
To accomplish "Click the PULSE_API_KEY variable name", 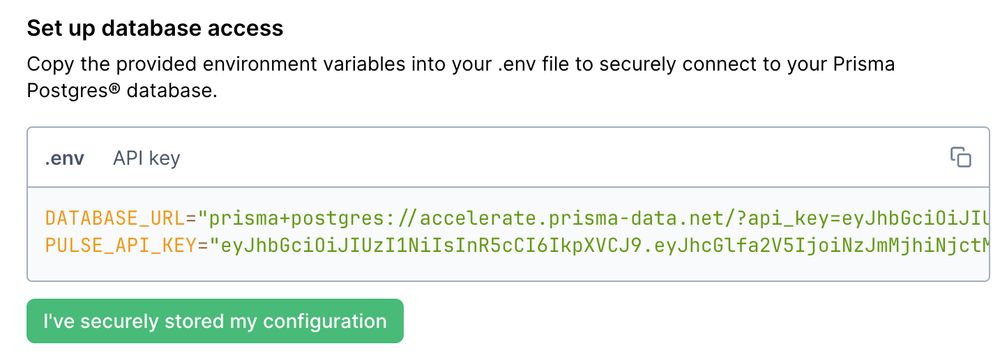I will [121, 245].
